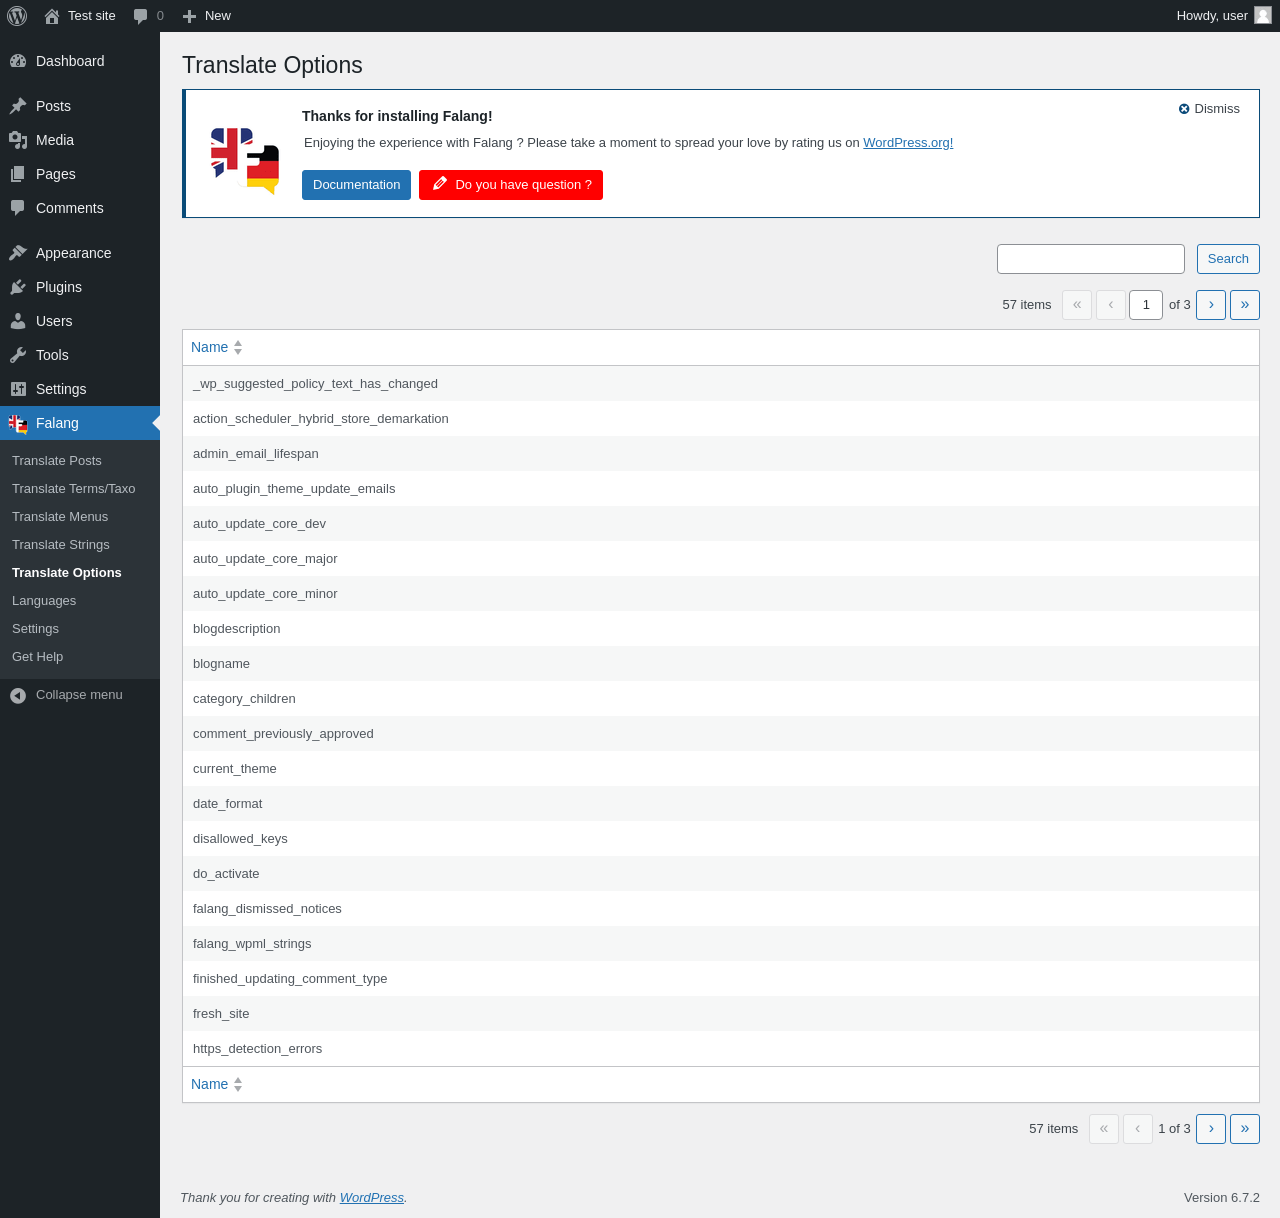Click the Settings sliders icon
The image size is (1280, 1218).
(18, 389)
